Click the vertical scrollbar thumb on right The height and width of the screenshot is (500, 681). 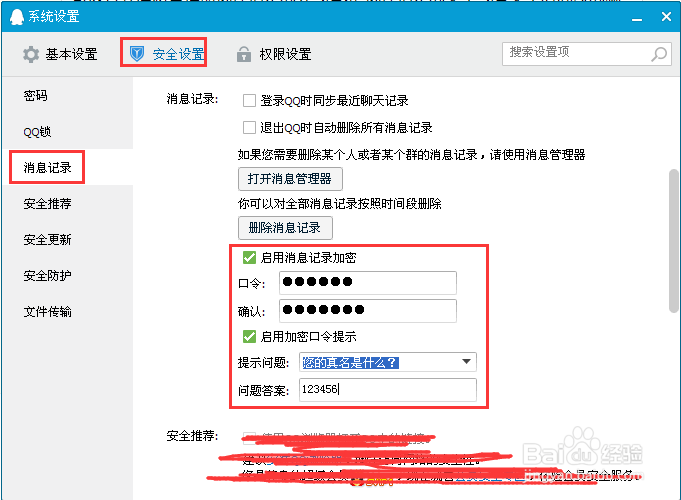pos(674,240)
